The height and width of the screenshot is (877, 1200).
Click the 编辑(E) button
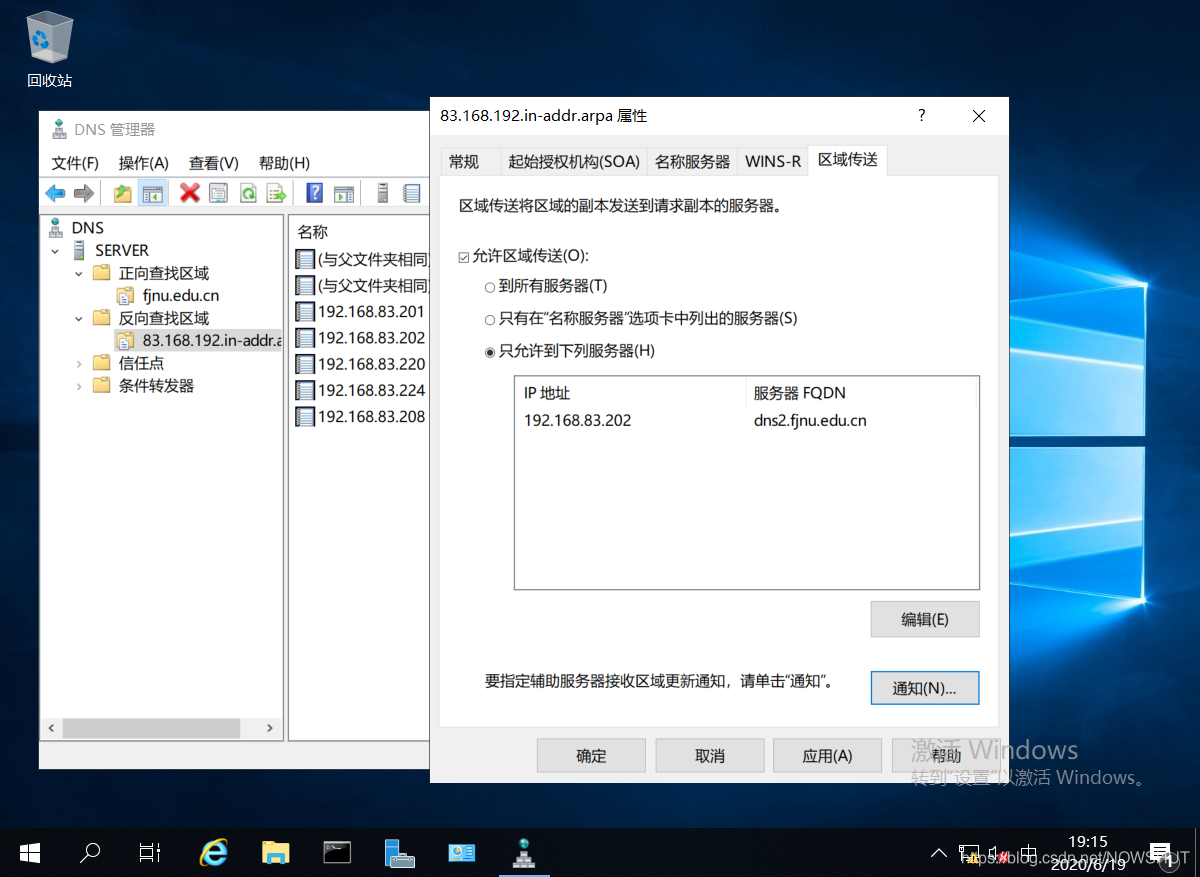coord(924,619)
